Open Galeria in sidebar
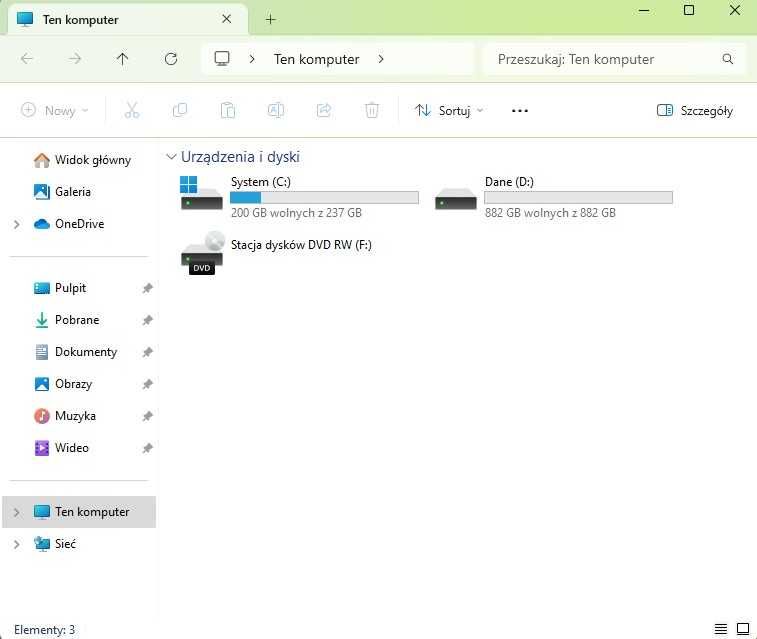This screenshot has width=757, height=639. point(62,192)
